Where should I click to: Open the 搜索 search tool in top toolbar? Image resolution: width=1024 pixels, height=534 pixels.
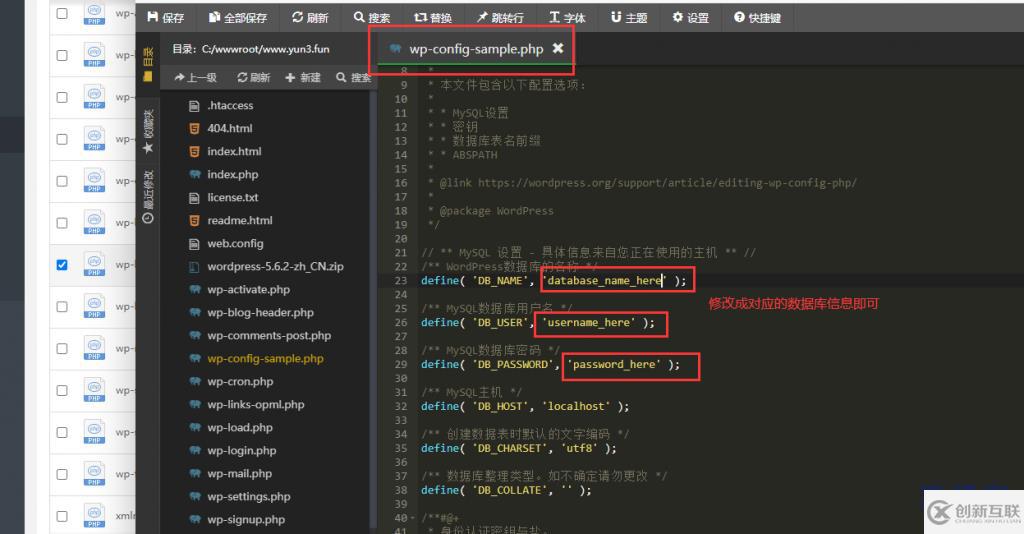(x=372, y=18)
